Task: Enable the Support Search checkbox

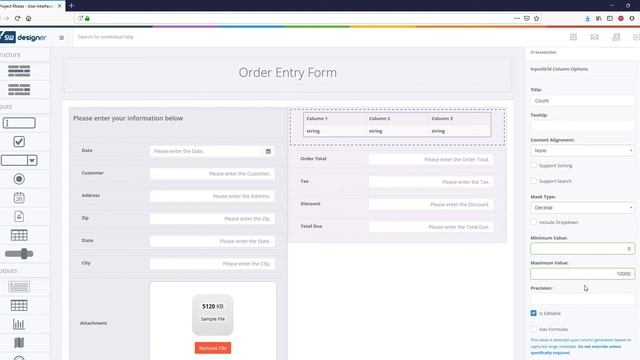Action: point(533,181)
